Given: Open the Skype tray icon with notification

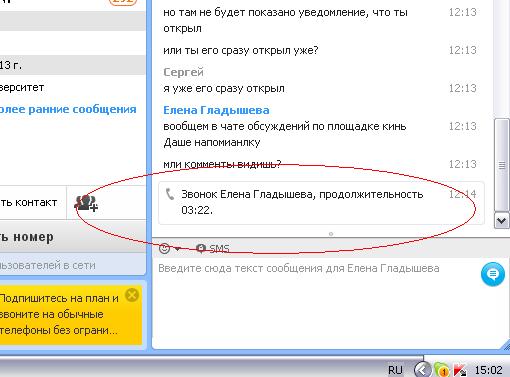Looking at the screenshot, I should 441,370.
